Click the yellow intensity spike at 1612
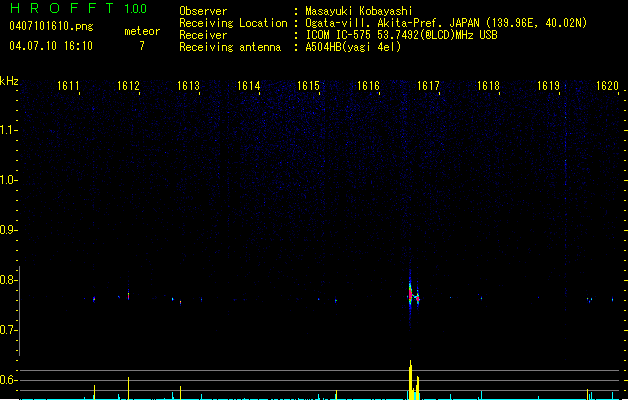The image size is (629, 400). pyautogui.click(x=128, y=388)
